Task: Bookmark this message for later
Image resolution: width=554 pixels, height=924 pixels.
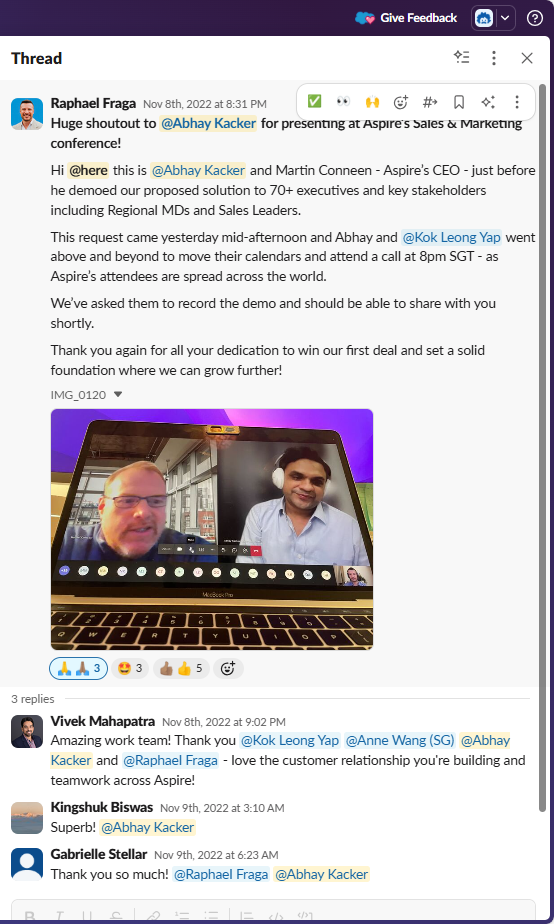Action: coord(459,102)
